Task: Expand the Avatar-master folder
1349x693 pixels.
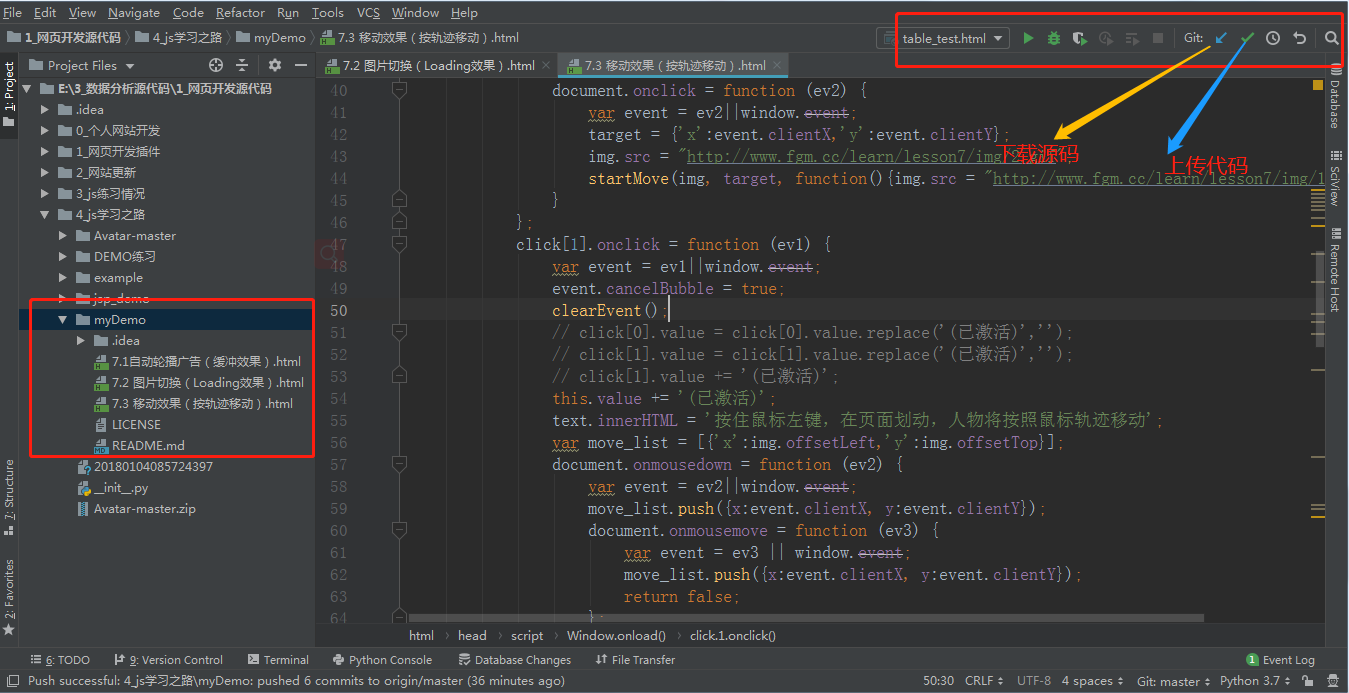Action: point(63,236)
